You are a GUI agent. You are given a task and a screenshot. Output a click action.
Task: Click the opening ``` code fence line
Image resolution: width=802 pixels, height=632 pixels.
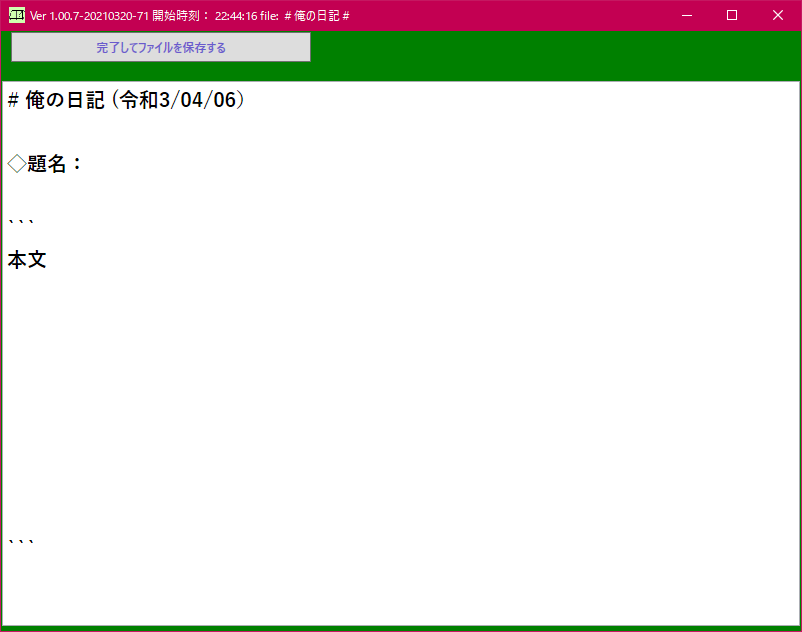point(21,222)
